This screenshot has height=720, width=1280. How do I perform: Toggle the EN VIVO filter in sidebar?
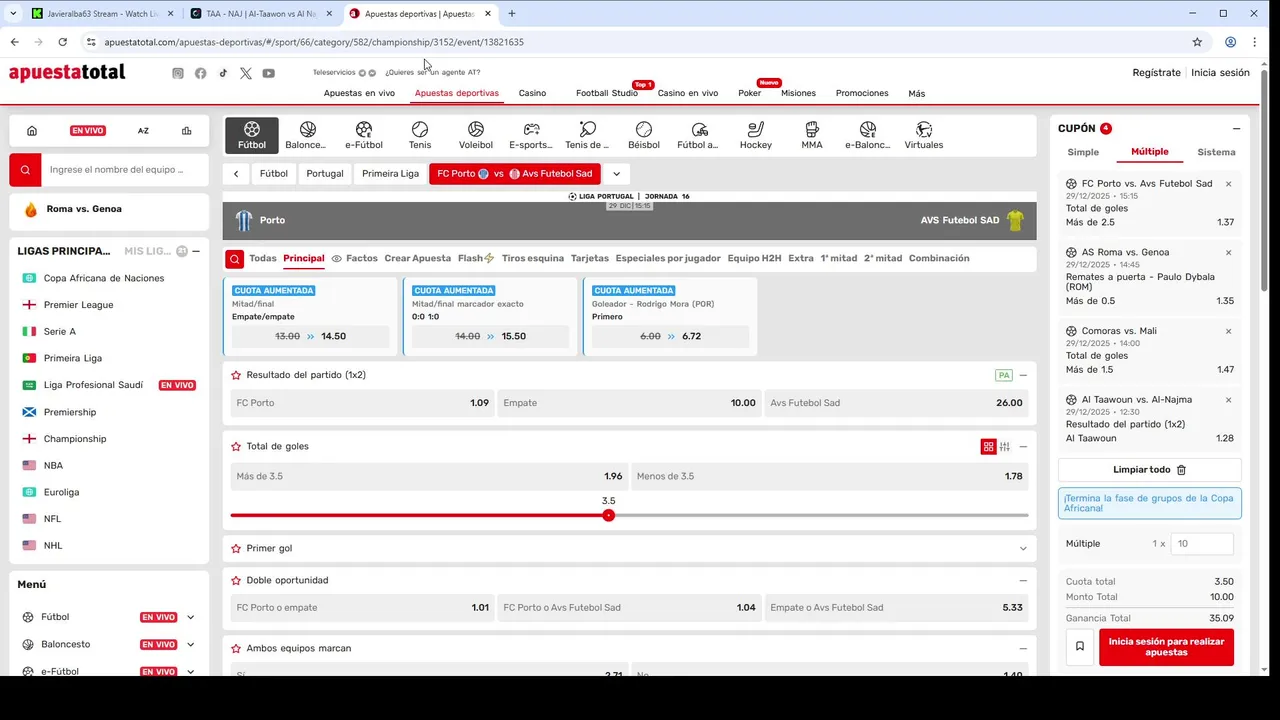(88, 131)
